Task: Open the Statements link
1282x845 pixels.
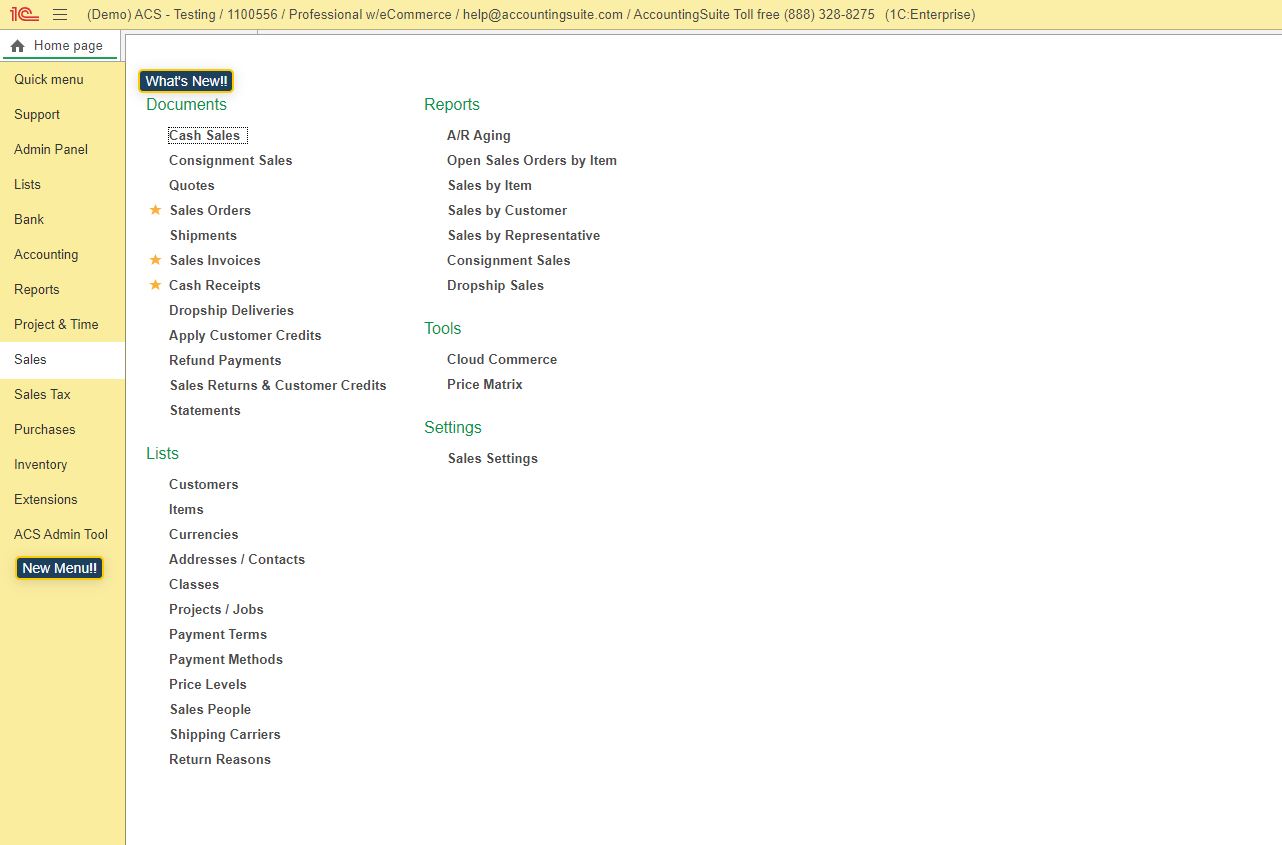Action: (205, 411)
